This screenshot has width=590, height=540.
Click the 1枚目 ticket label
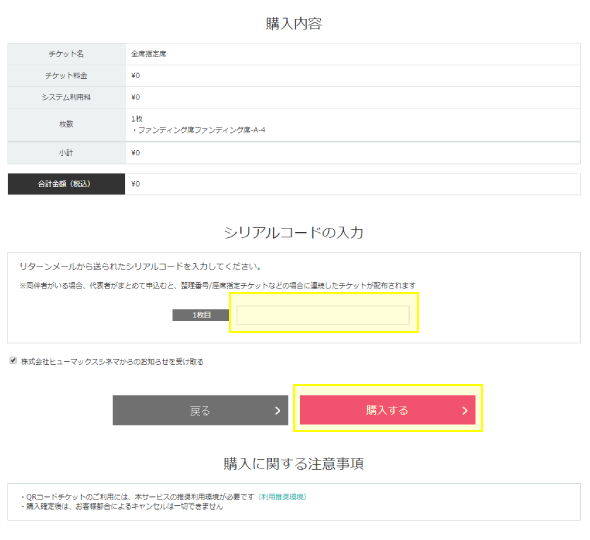[201, 315]
